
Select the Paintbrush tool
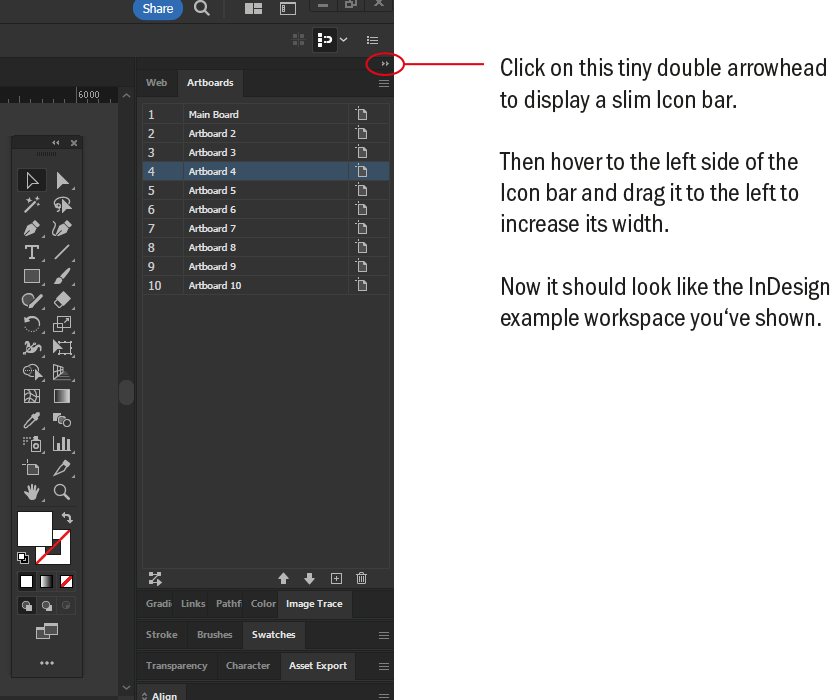(x=62, y=276)
